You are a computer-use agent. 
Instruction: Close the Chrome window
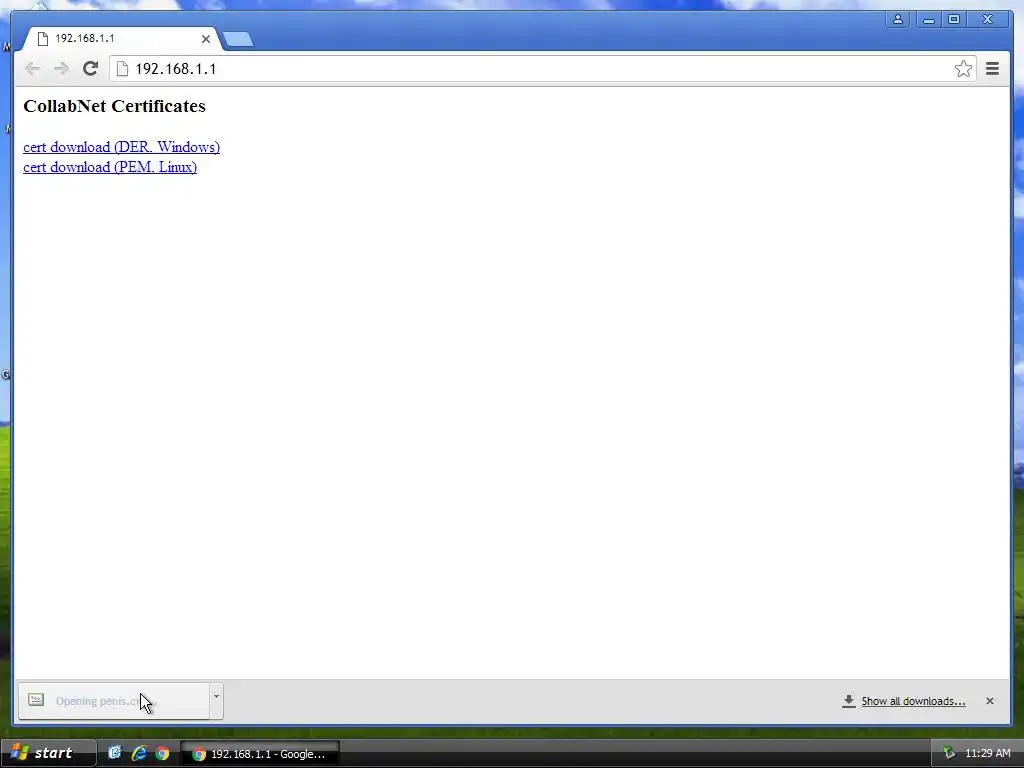987,20
